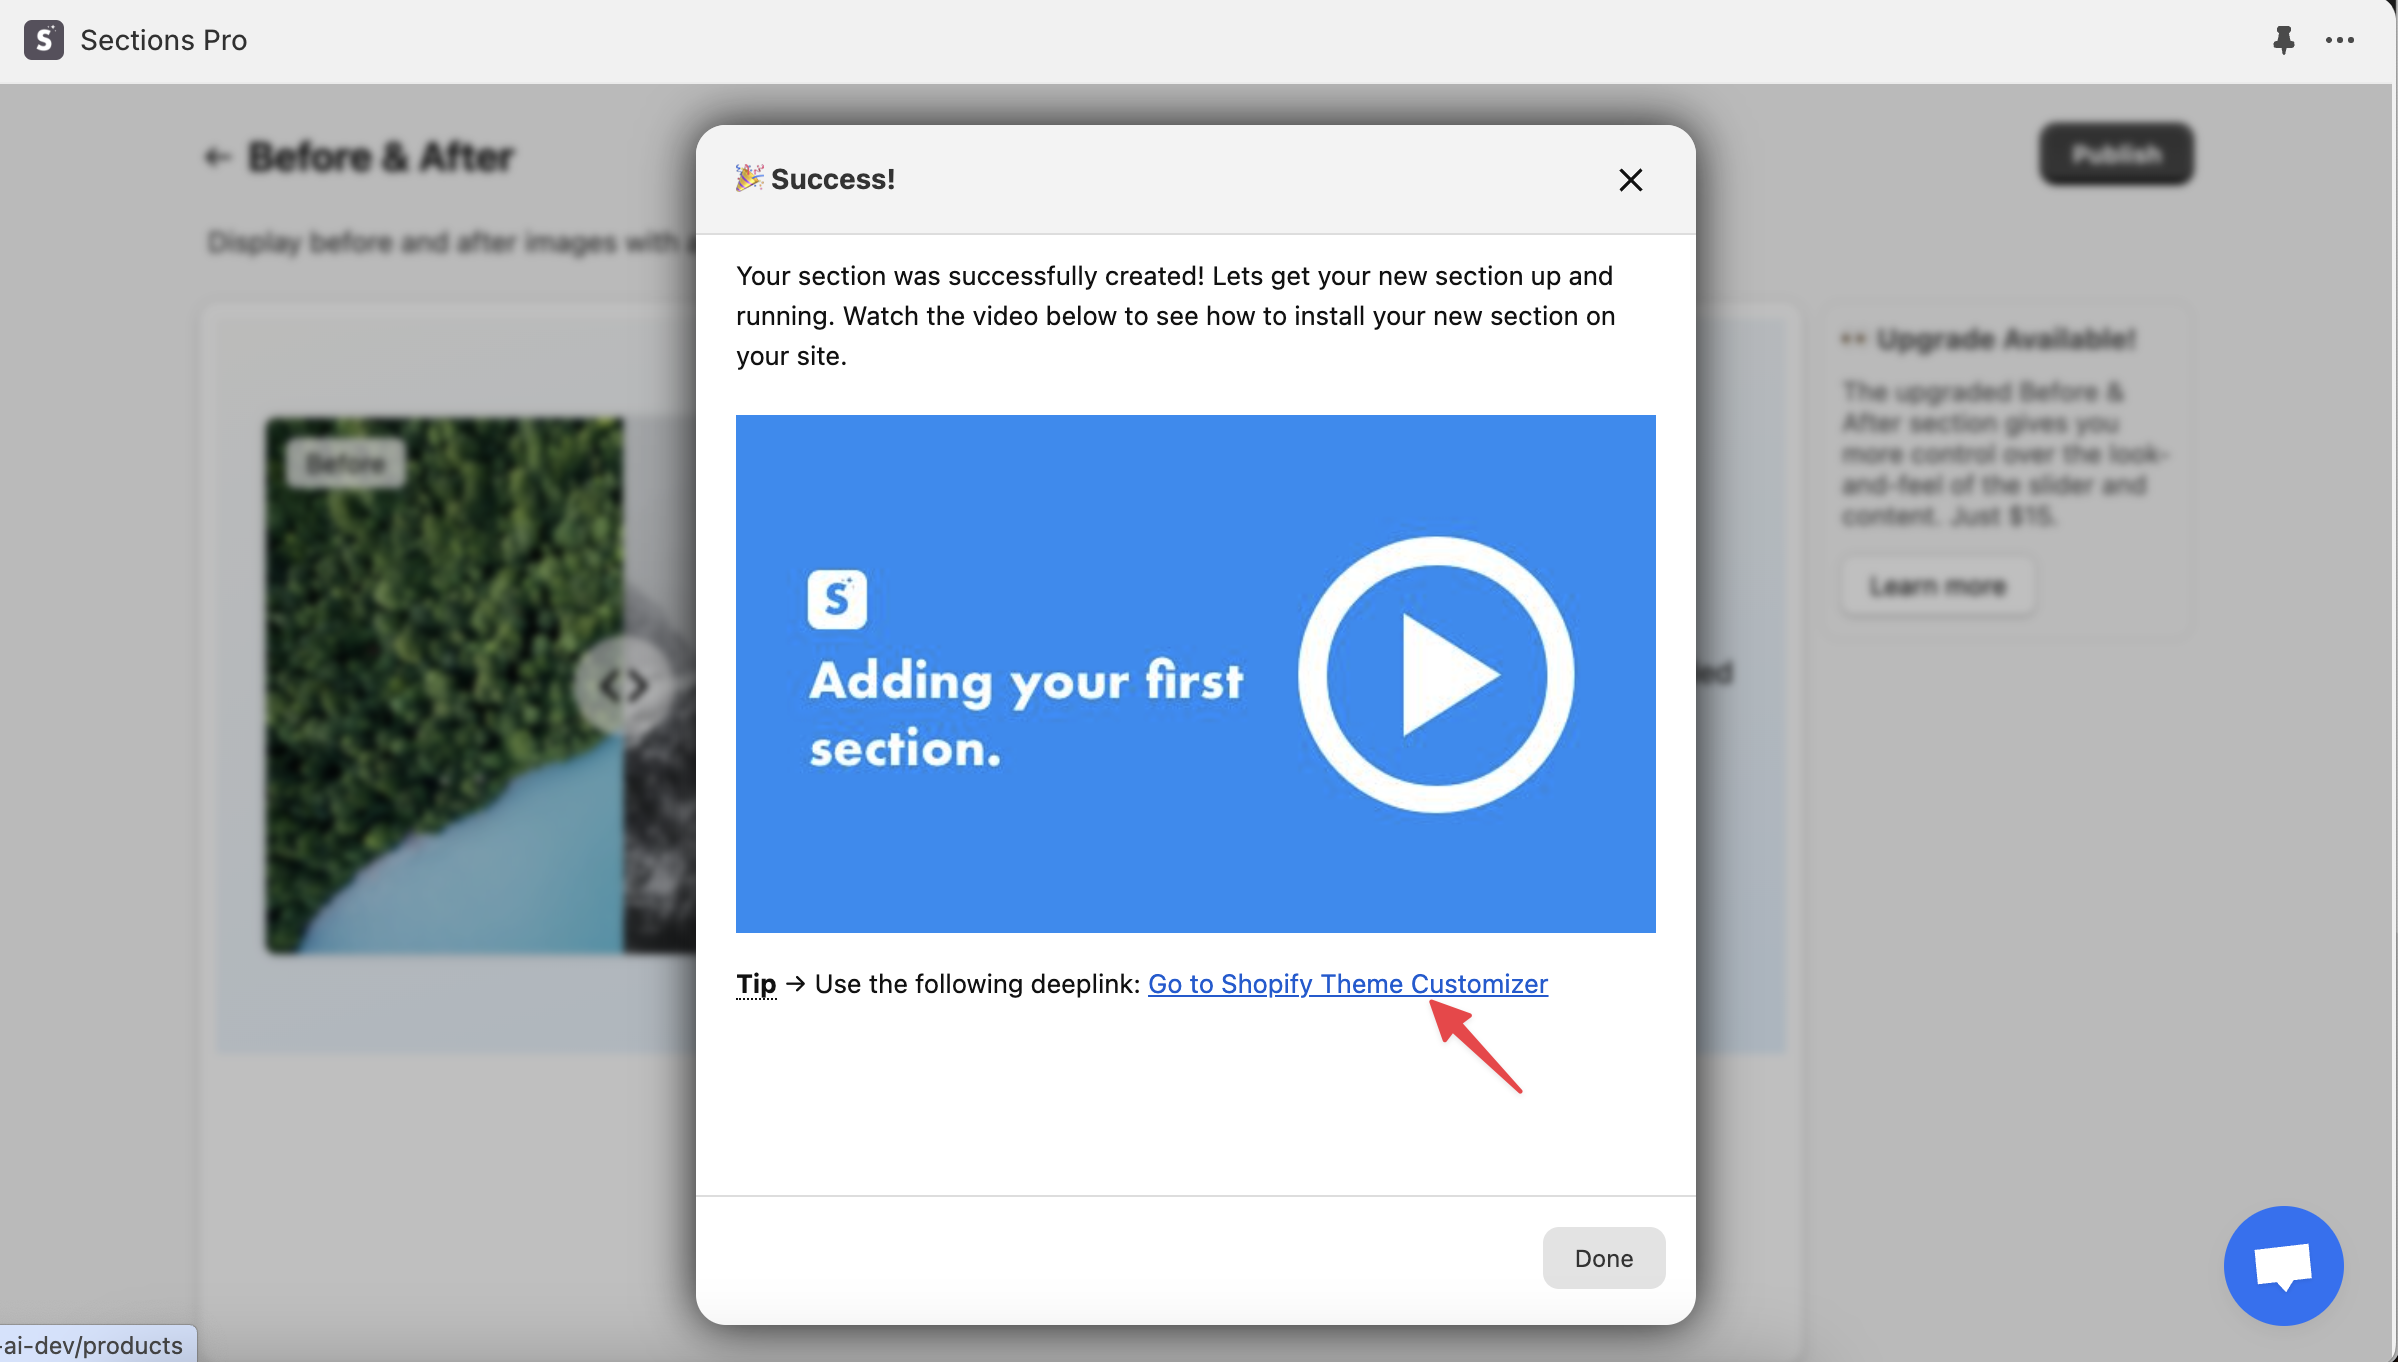This screenshot has height=1362, width=2398.
Task: Click the chat bubble support icon
Action: click(2284, 1266)
